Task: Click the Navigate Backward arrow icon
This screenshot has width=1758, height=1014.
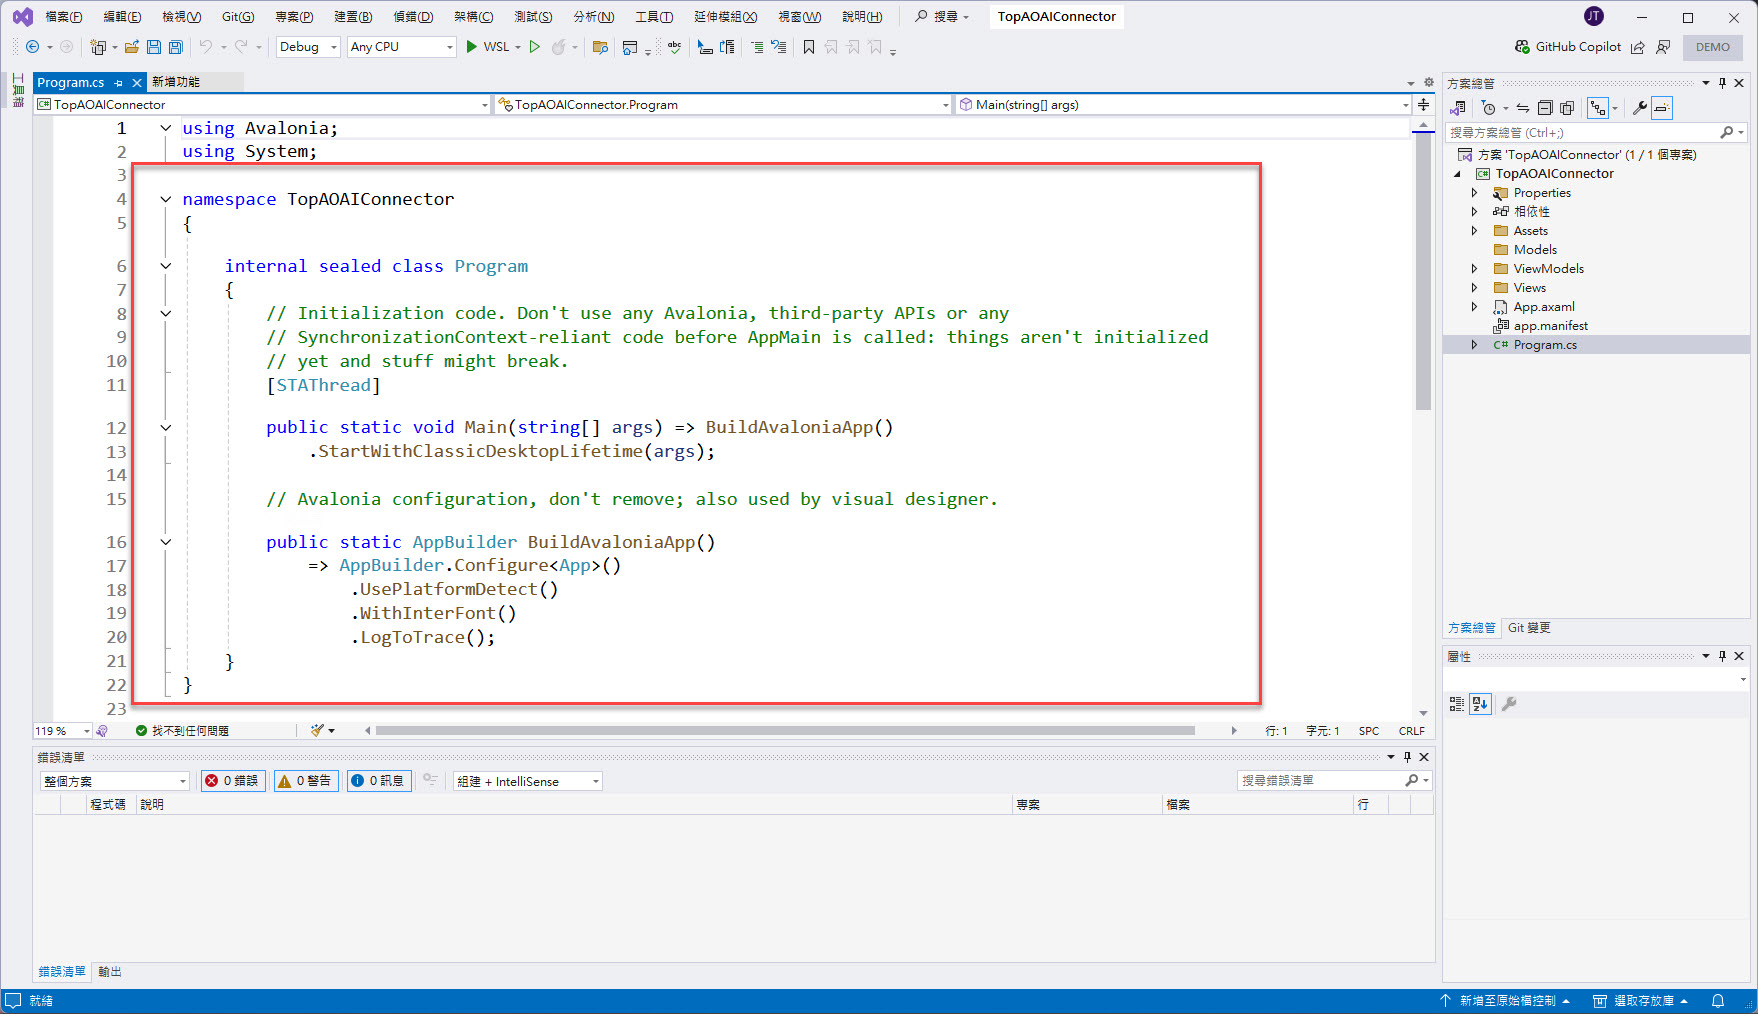Action: click(32, 47)
